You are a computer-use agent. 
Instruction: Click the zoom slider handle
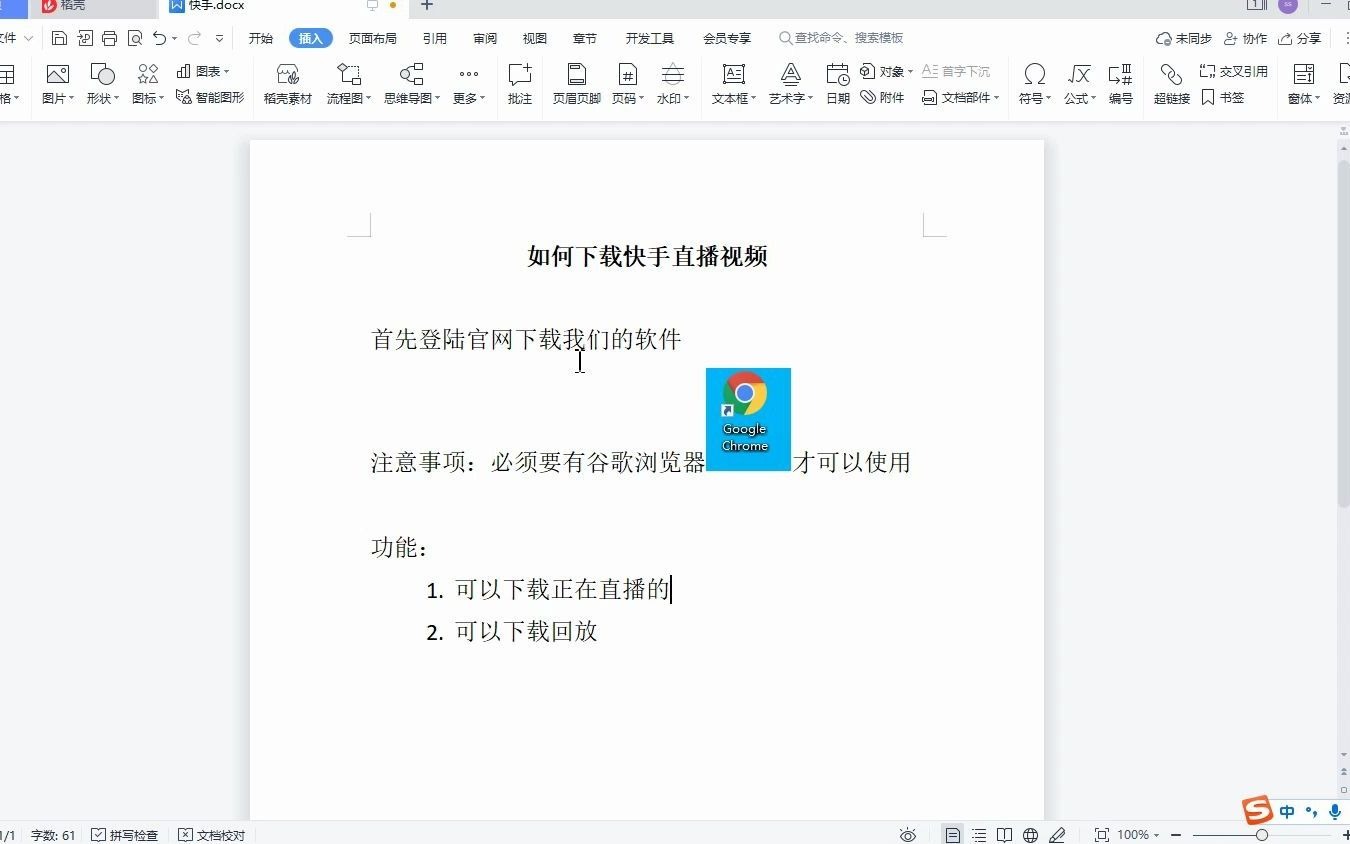1262,835
